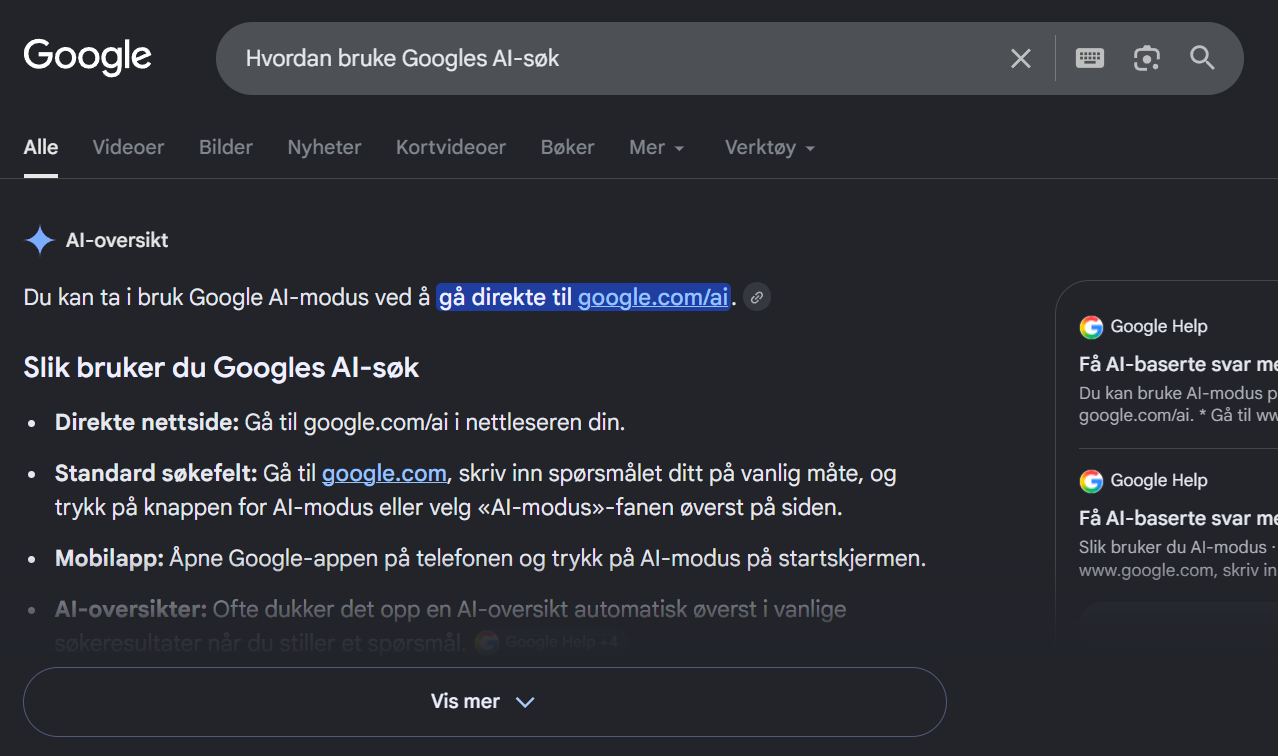Click the first 'Google Help' source name
The image size is (1278, 756).
1159,327
